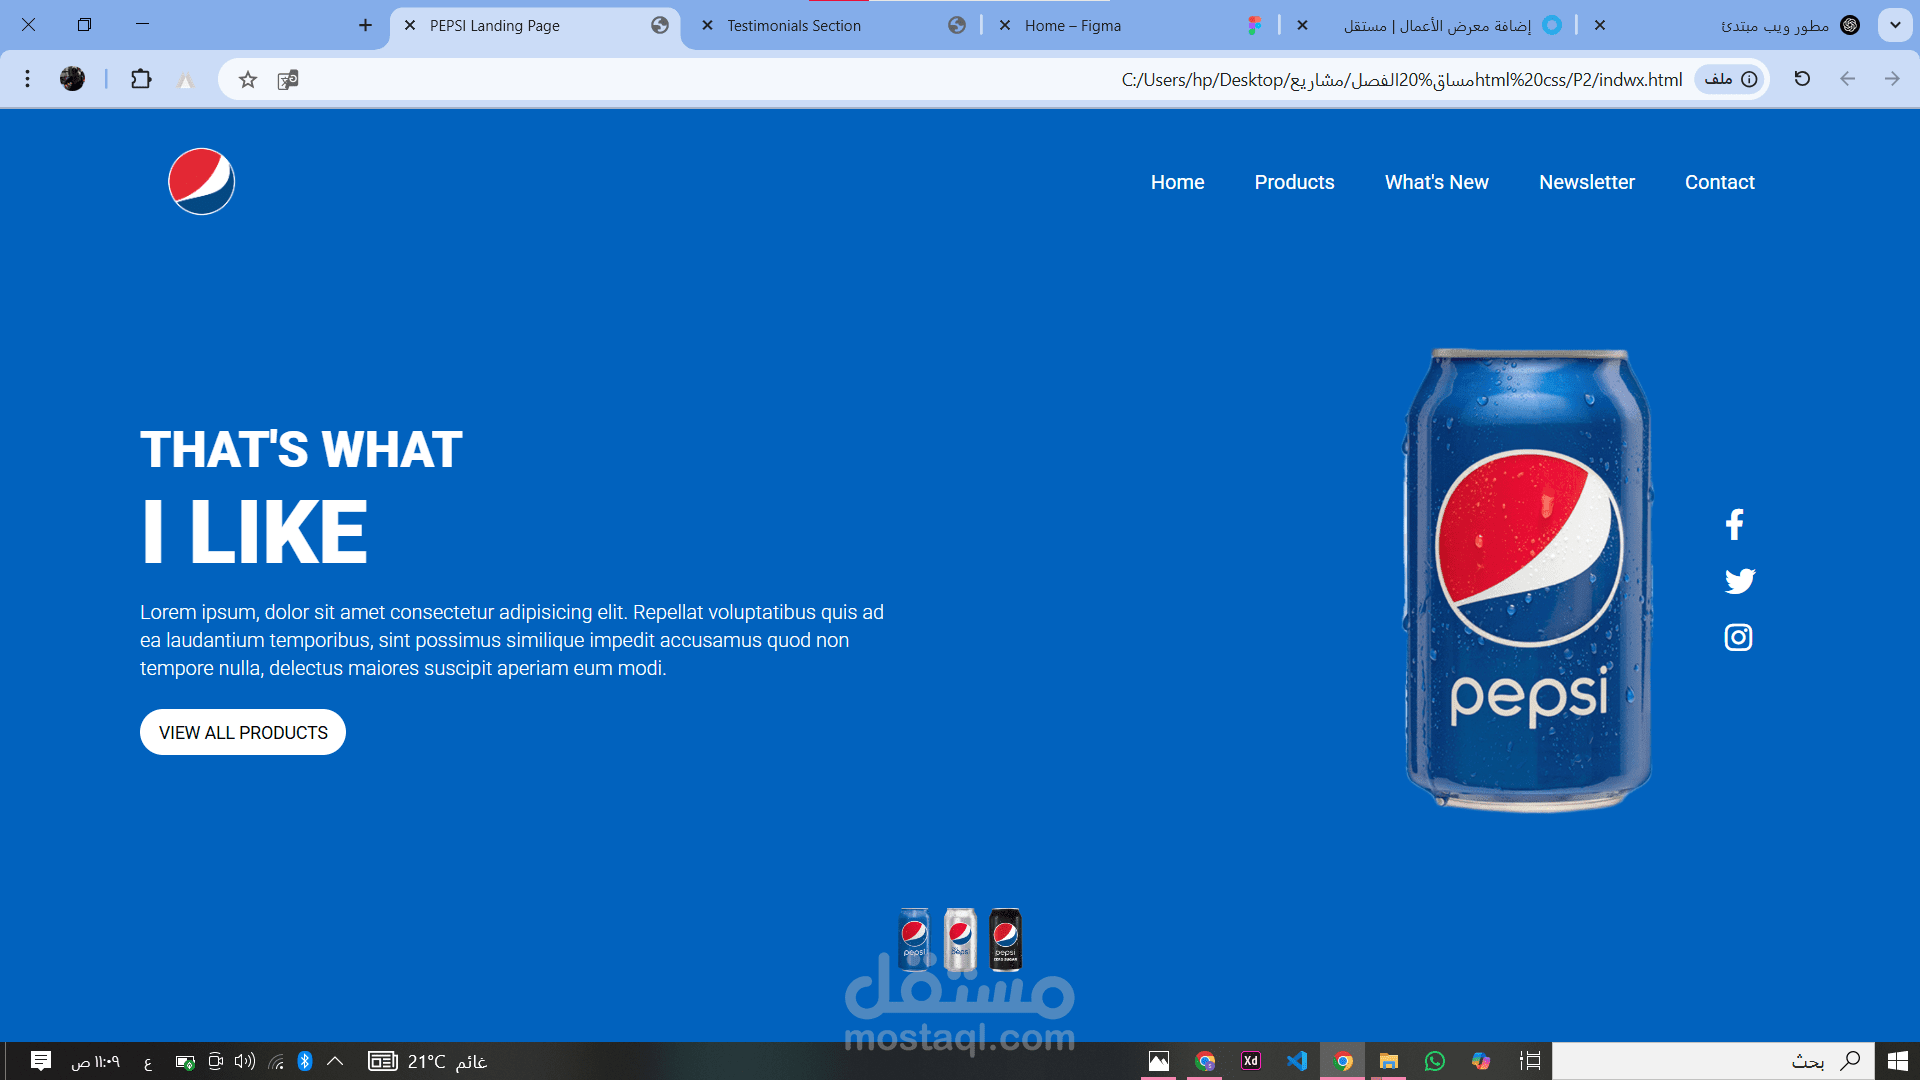This screenshot has width=1920, height=1080.
Task: Go to the What's New nav link
Action: 1436,182
